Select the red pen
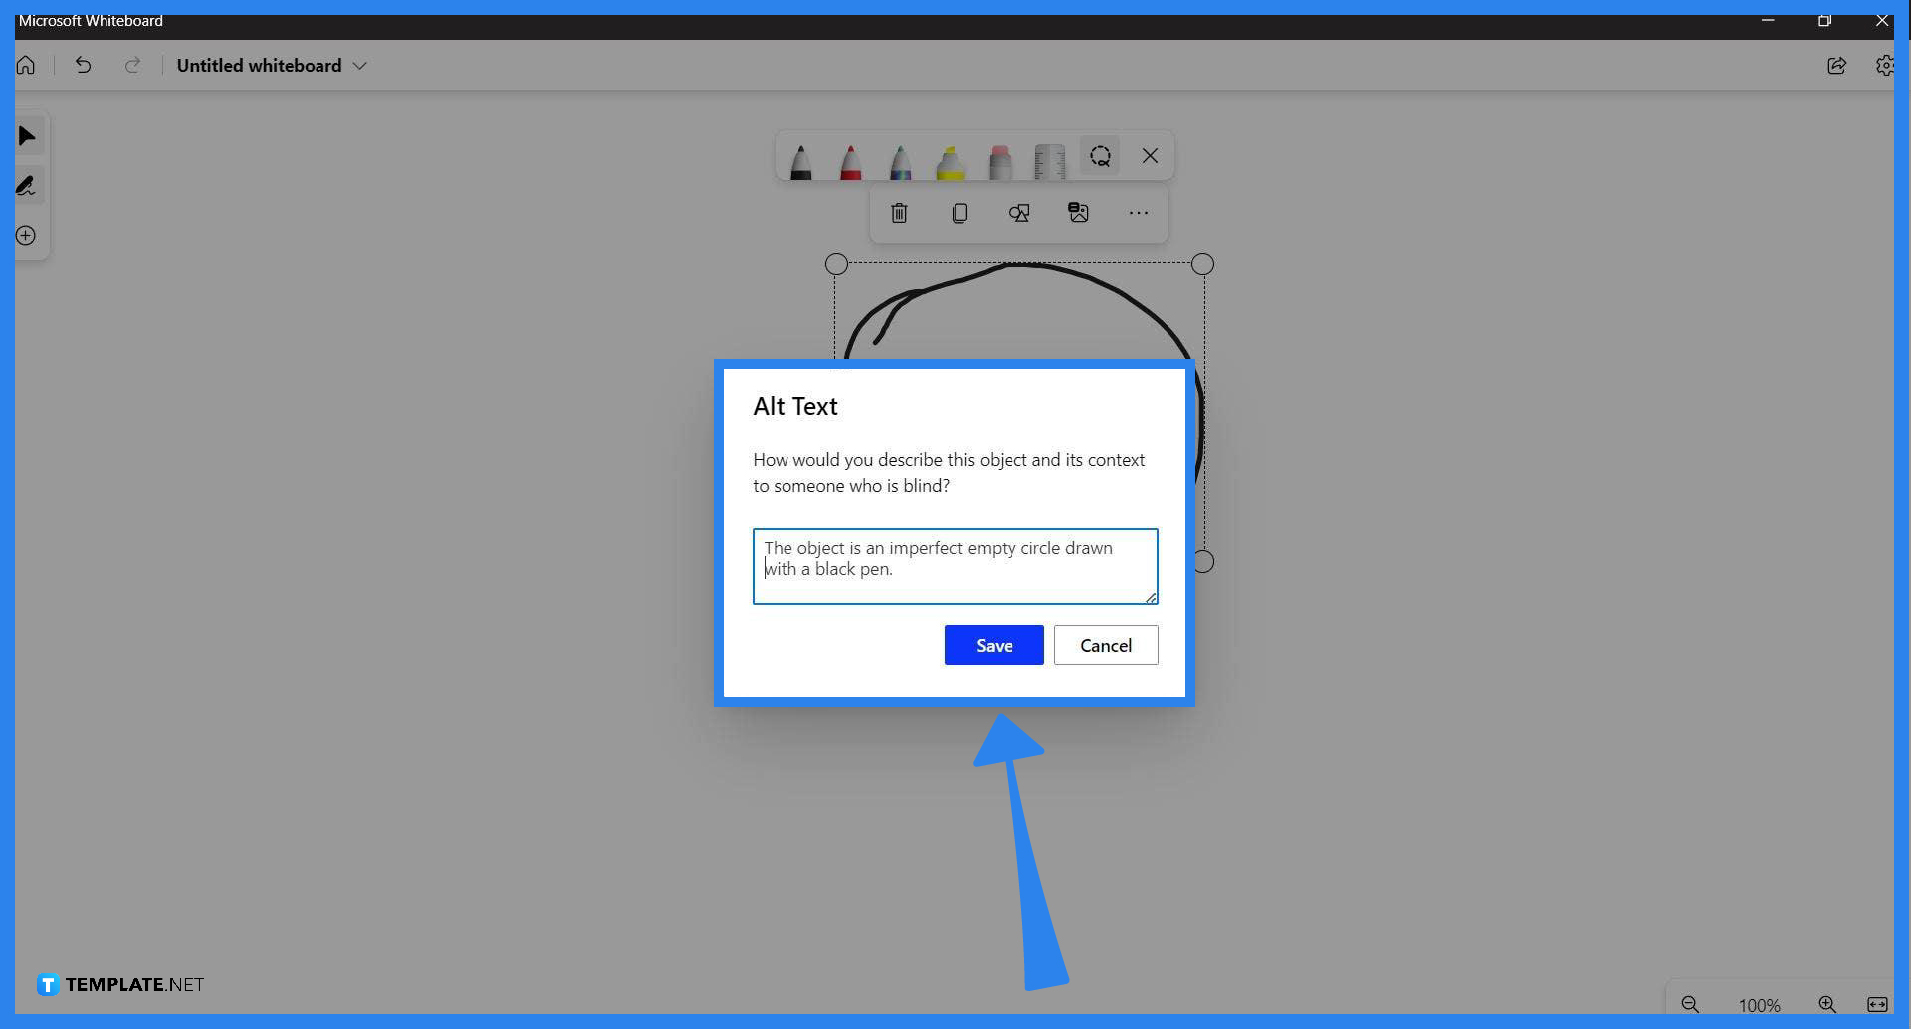The width and height of the screenshot is (1911, 1029). pyautogui.click(x=849, y=158)
